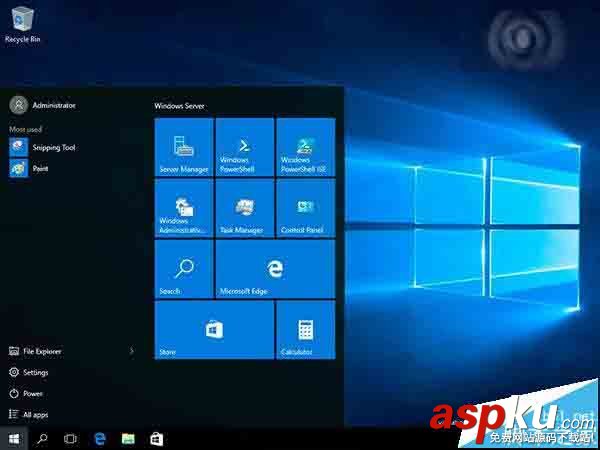Open the Windows PowerShell ISE tile

click(x=306, y=147)
